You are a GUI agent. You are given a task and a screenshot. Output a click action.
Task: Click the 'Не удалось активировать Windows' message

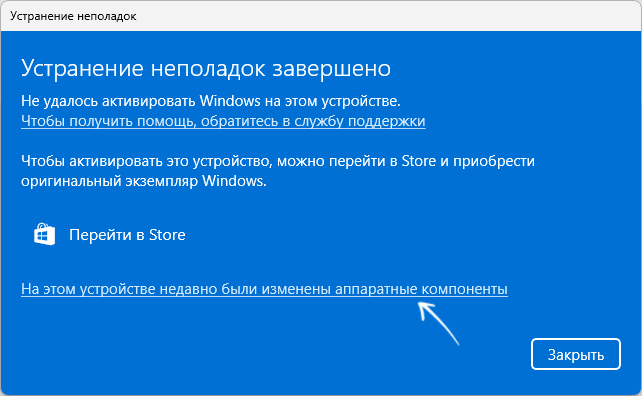pyautogui.click(x=210, y=101)
